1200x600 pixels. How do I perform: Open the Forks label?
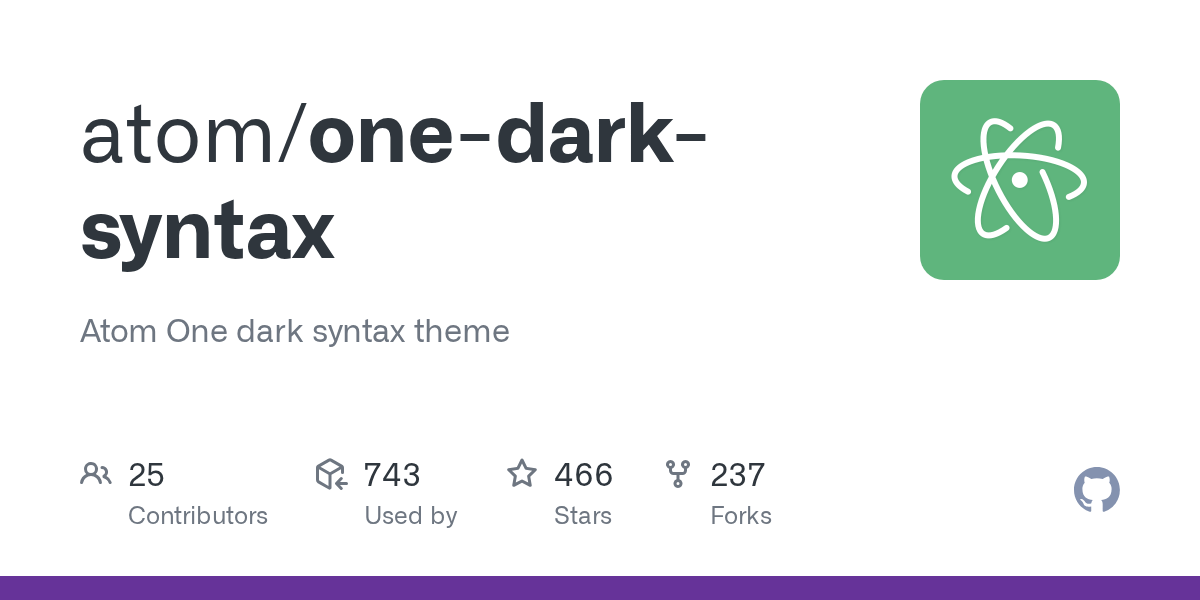click(x=741, y=516)
